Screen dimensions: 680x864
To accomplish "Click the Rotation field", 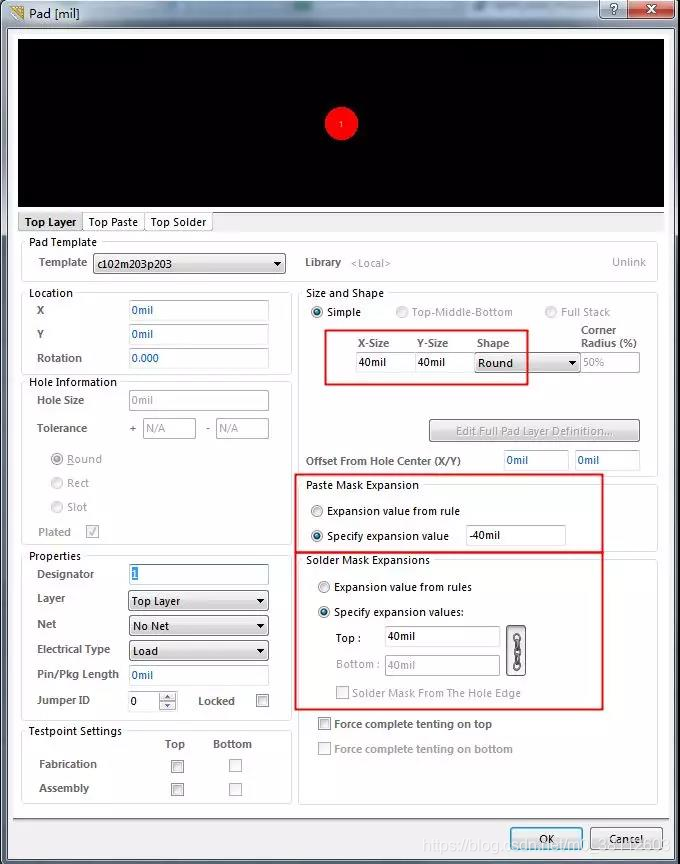I will 198,358.
